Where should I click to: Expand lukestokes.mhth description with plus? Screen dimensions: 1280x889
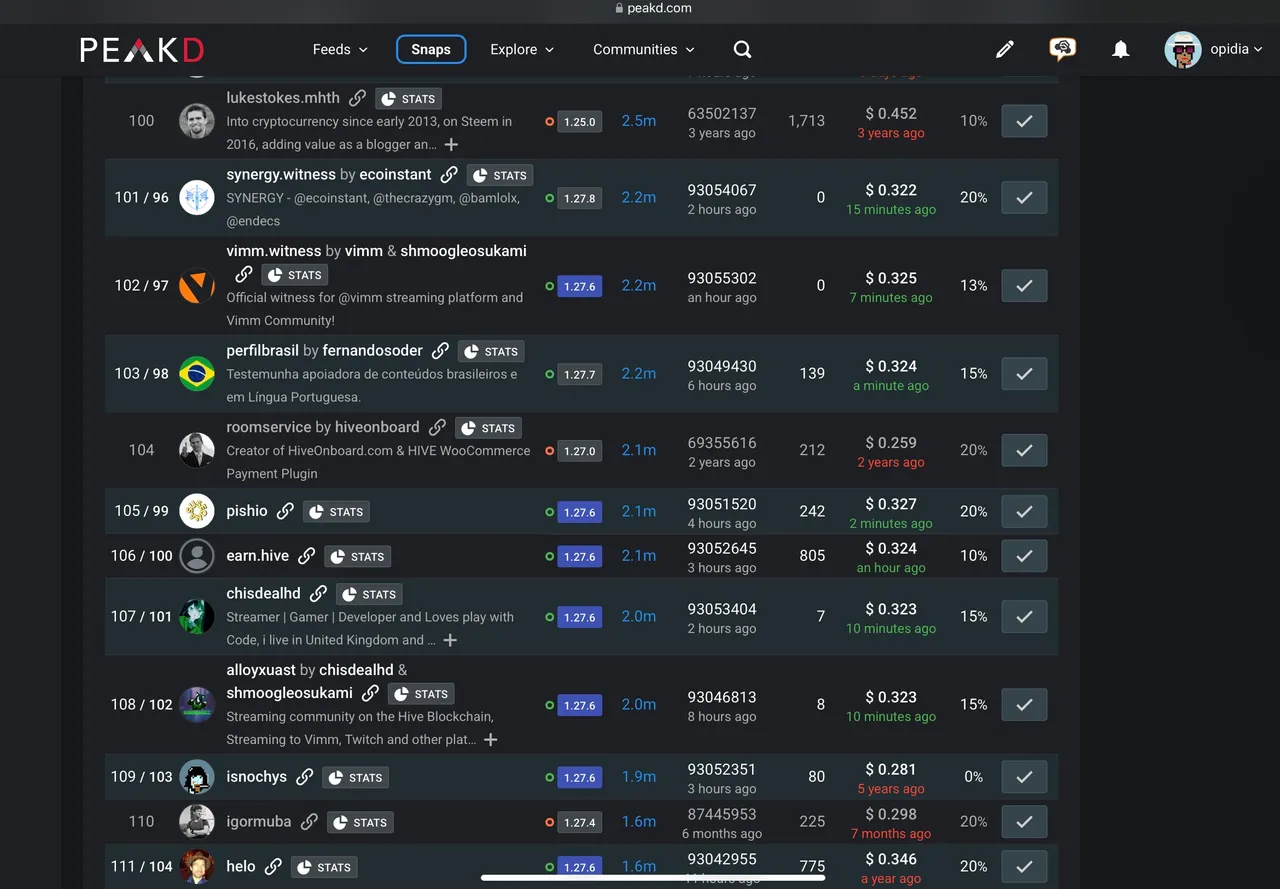pos(451,145)
